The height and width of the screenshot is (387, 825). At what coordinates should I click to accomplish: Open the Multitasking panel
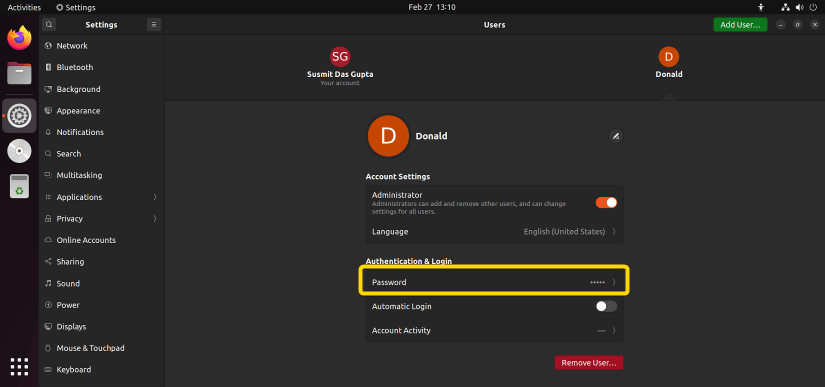[102, 175]
